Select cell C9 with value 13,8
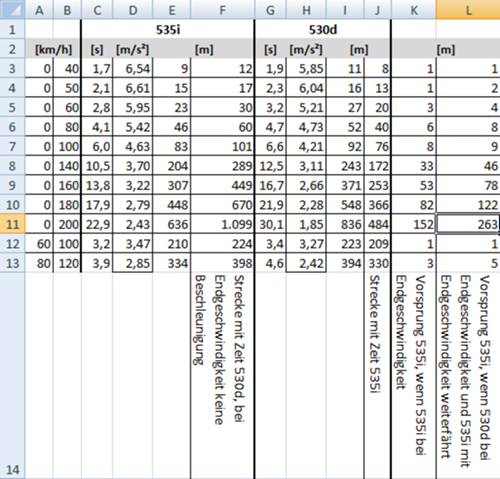Screen dimensions: 500x479 97,185
